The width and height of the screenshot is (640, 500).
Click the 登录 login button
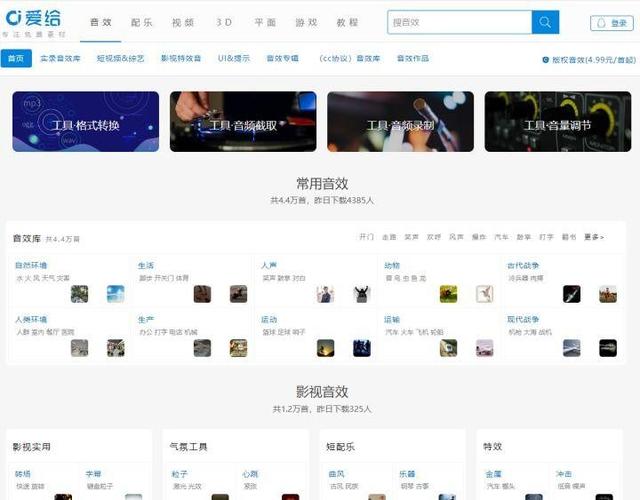click(x=612, y=23)
